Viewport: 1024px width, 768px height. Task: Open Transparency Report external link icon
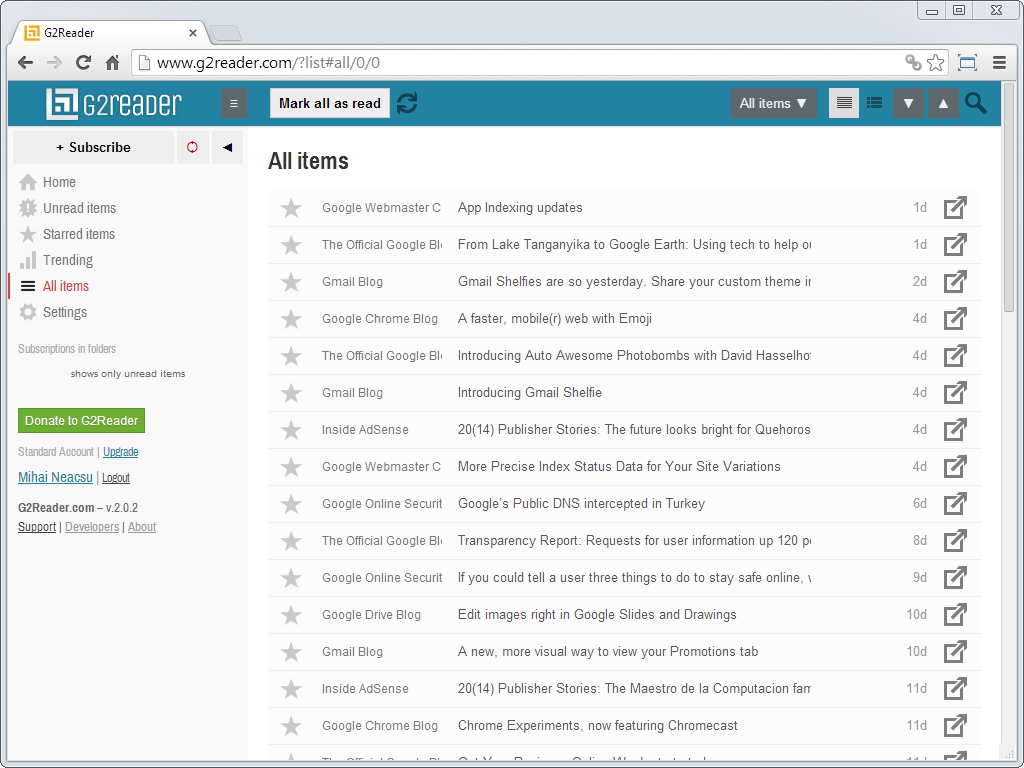[x=955, y=541]
